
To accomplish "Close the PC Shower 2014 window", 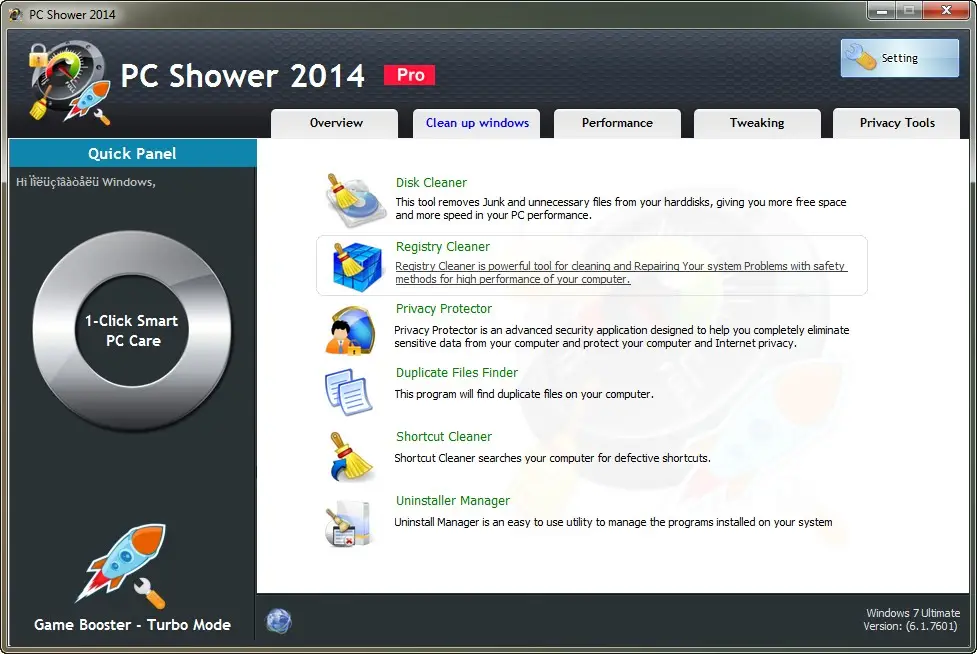I will (x=946, y=10).
